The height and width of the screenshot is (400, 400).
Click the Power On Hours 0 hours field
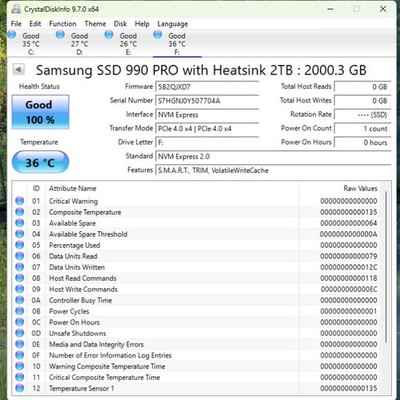point(362,142)
